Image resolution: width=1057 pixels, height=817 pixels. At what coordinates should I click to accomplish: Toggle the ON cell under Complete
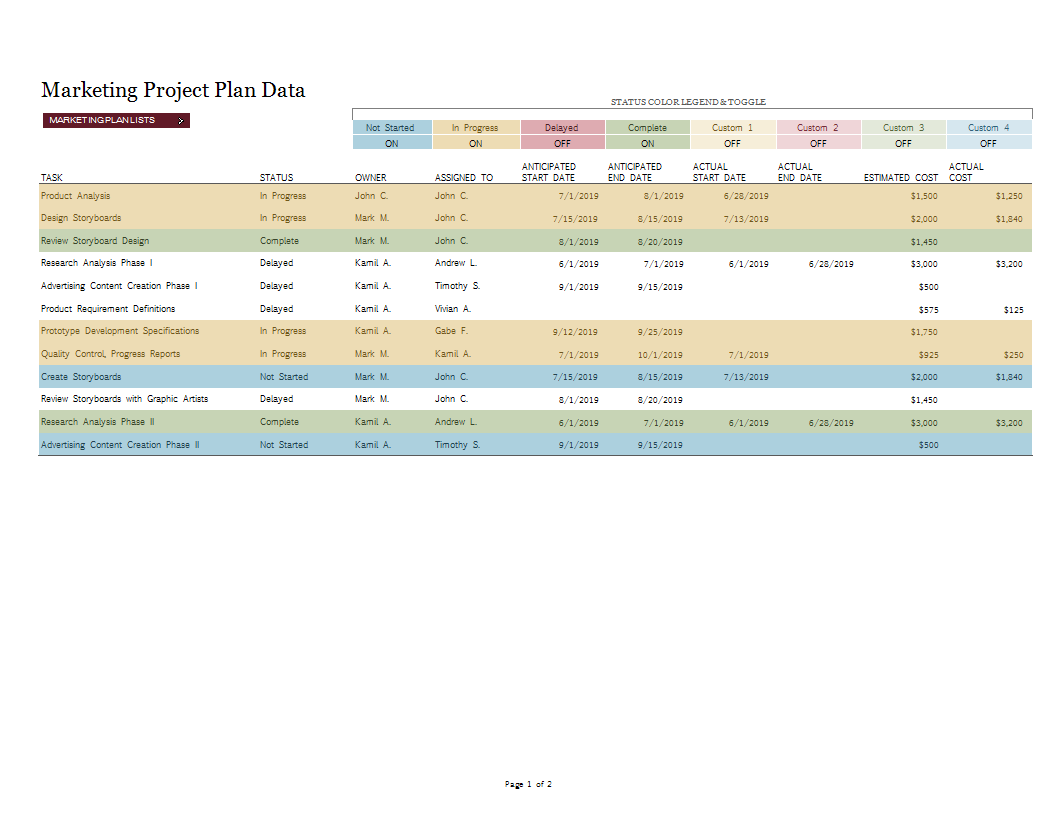(x=647, y=143)
